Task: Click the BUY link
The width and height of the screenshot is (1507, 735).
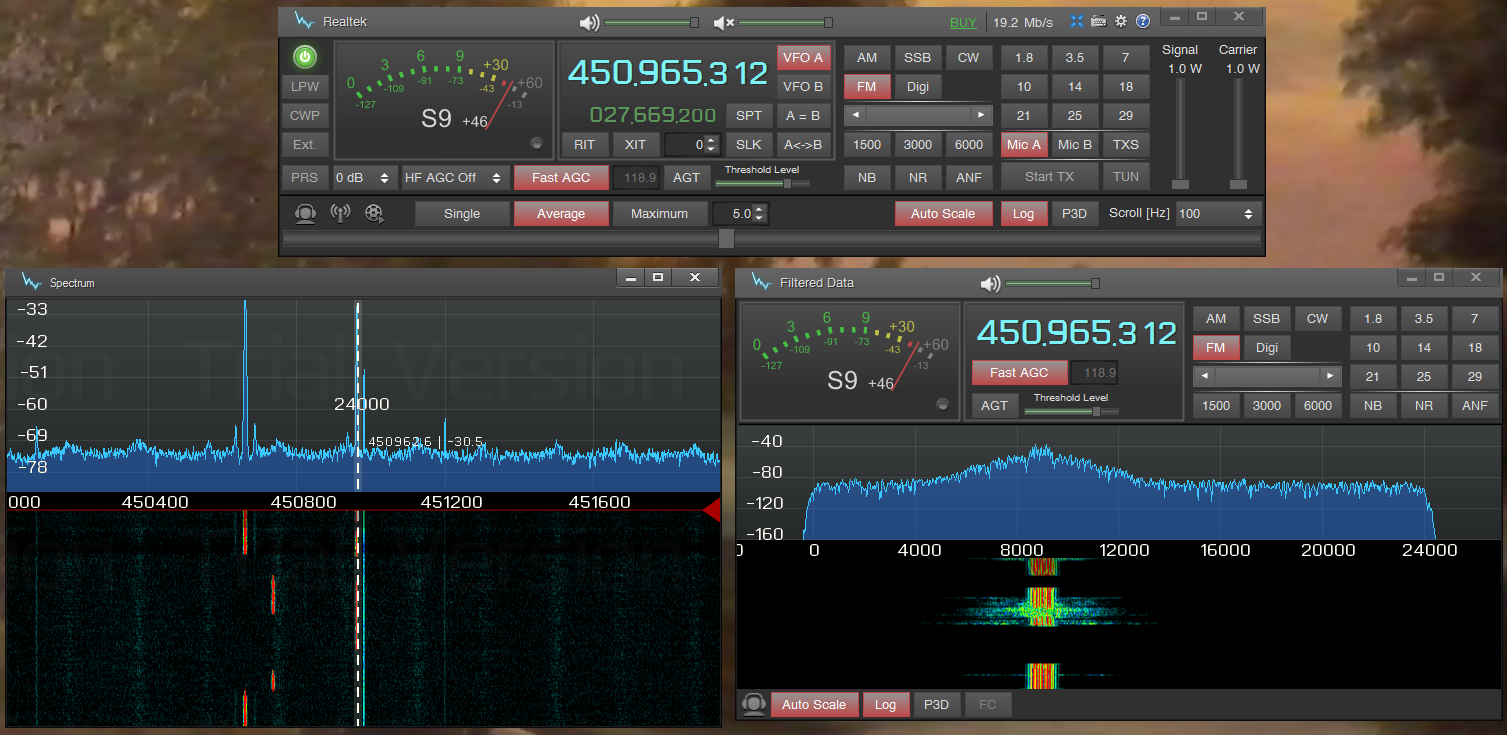Action: (963, 22)
